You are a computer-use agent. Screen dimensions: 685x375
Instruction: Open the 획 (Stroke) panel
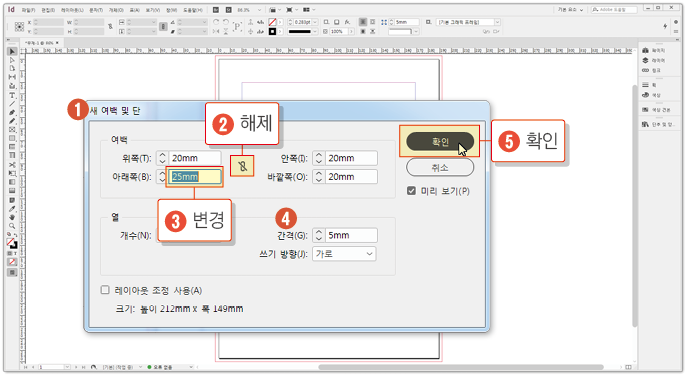649,85
